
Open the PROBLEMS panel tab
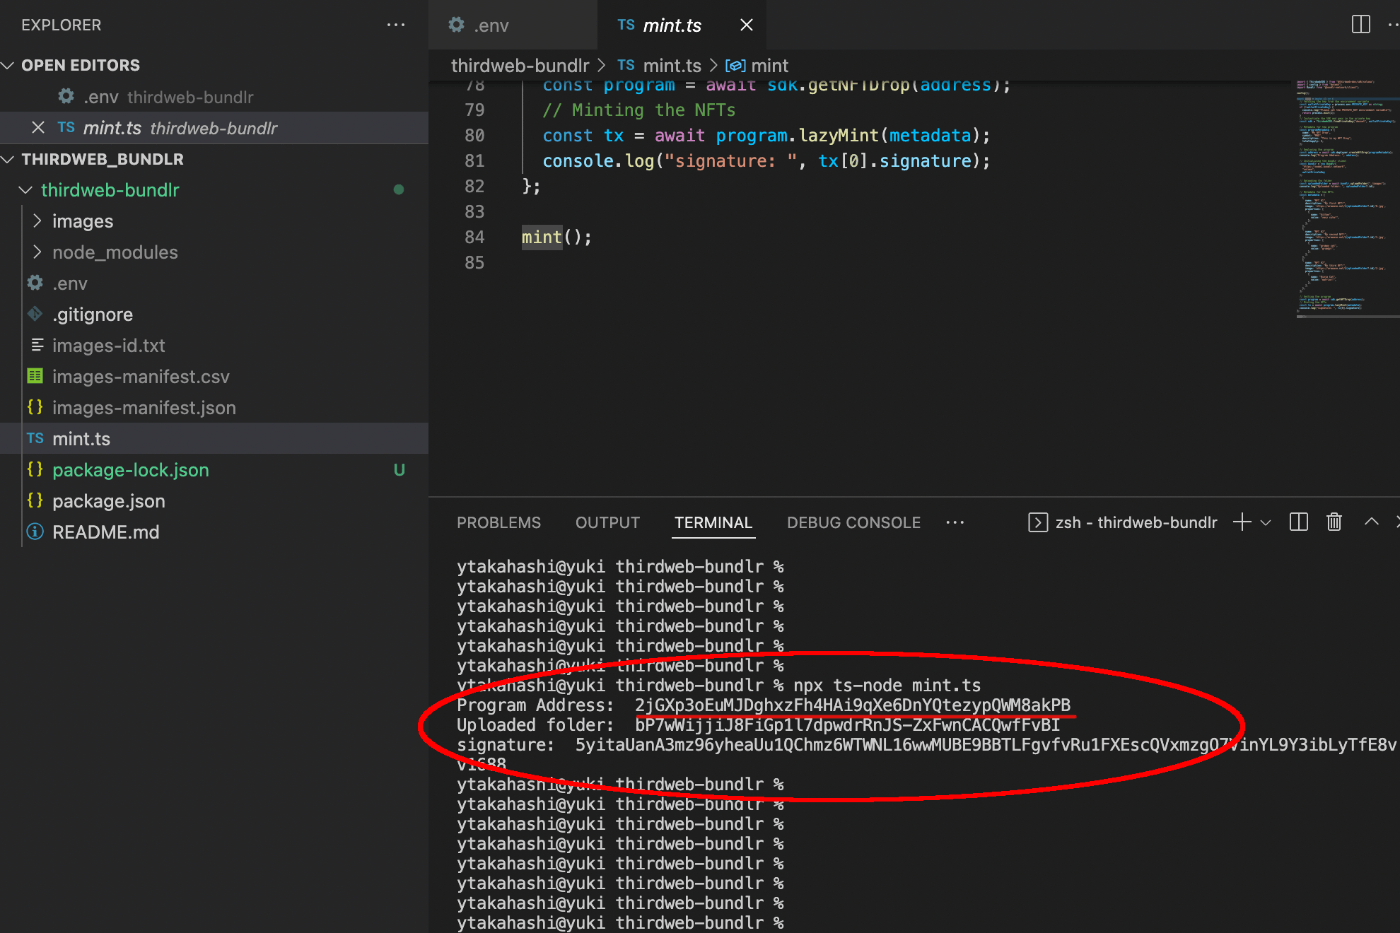coord(498,522)
